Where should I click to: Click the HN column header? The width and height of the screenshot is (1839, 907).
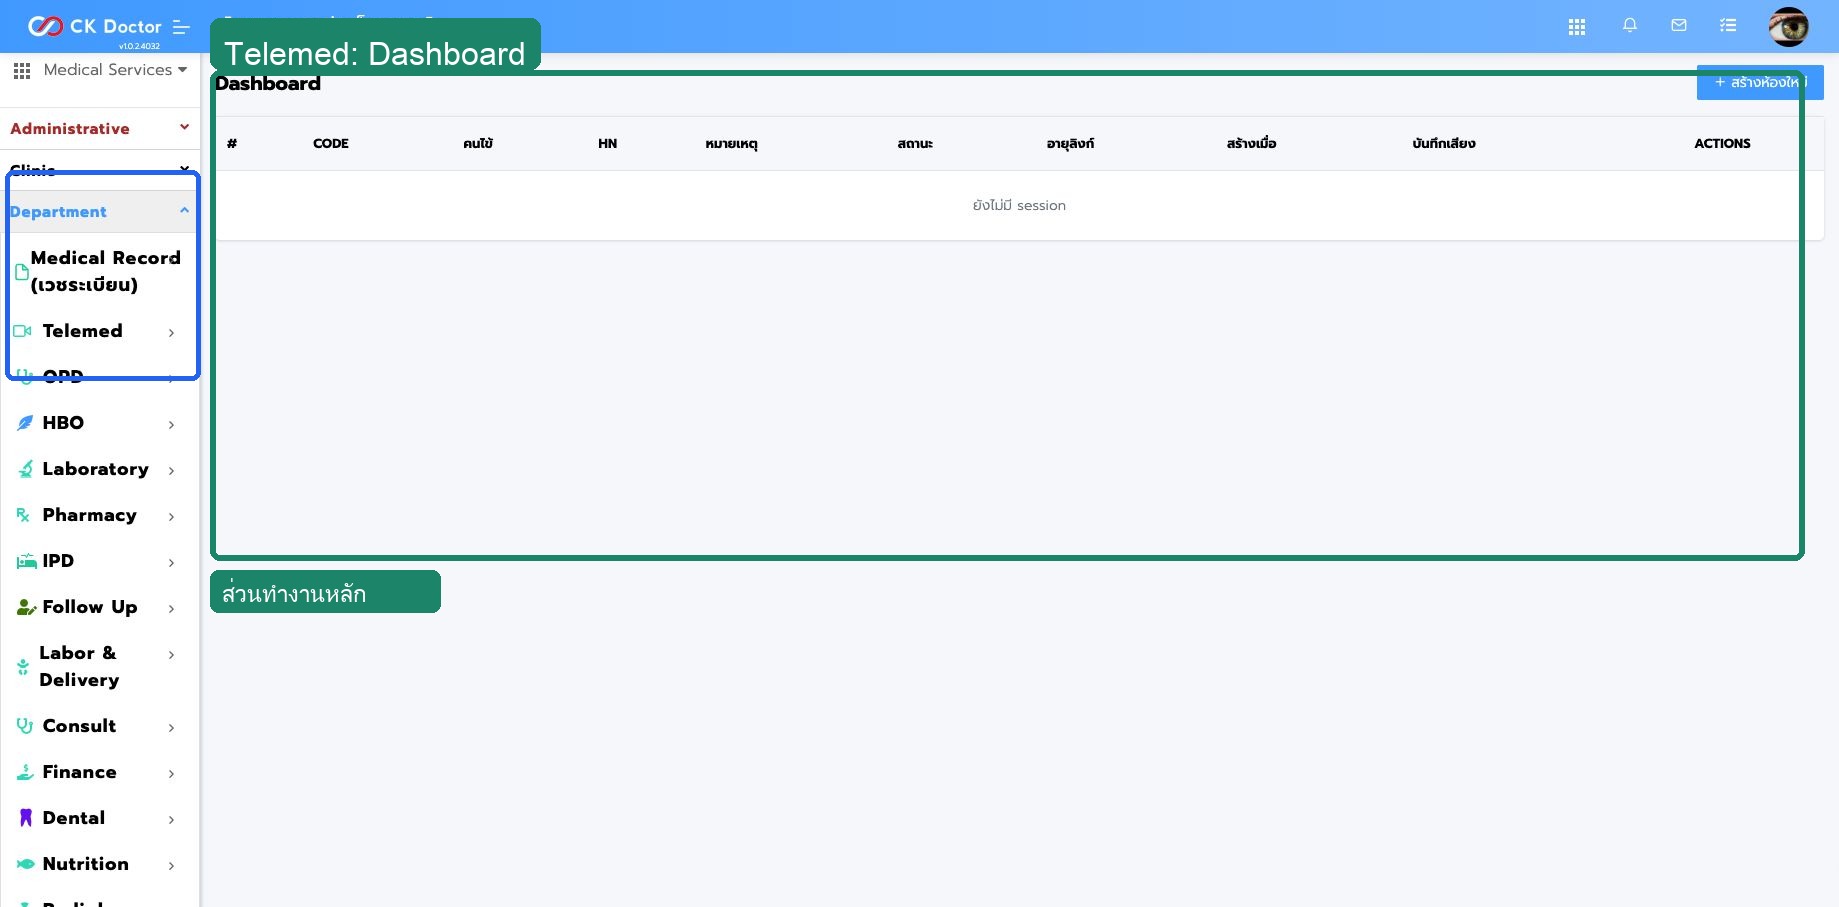[607, 144]
